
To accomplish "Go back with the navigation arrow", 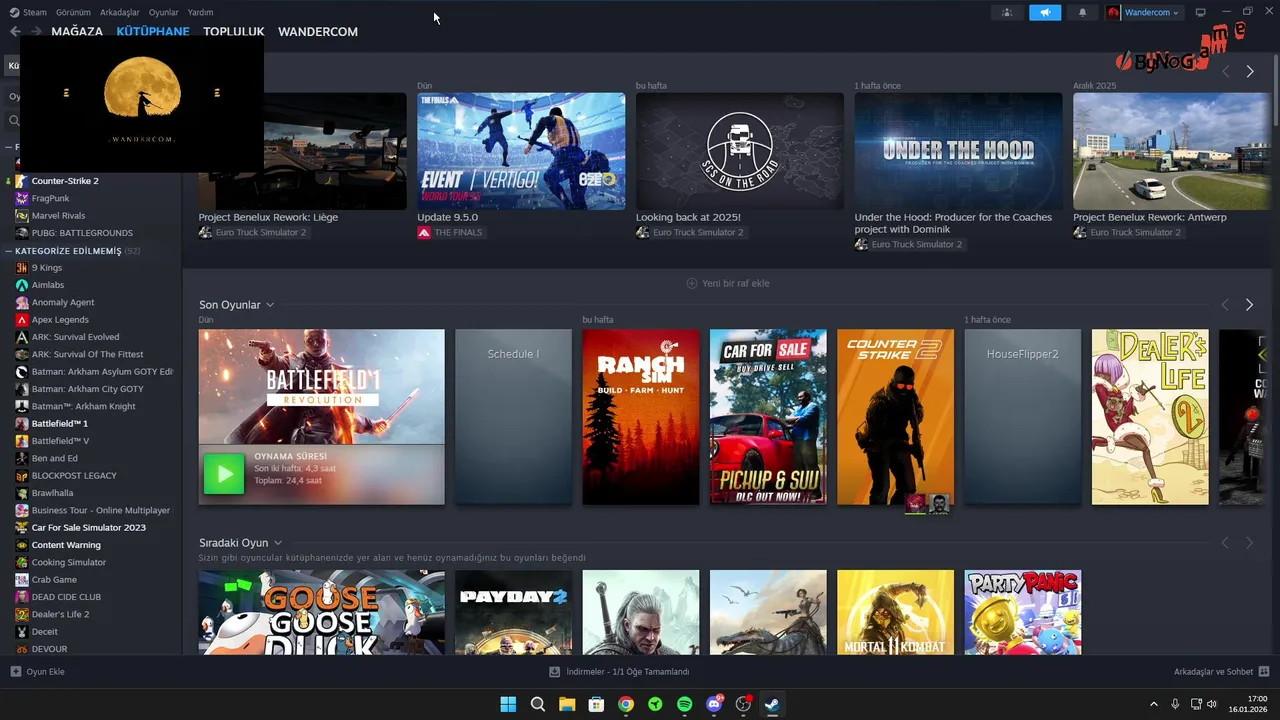I will click(14, 31).
